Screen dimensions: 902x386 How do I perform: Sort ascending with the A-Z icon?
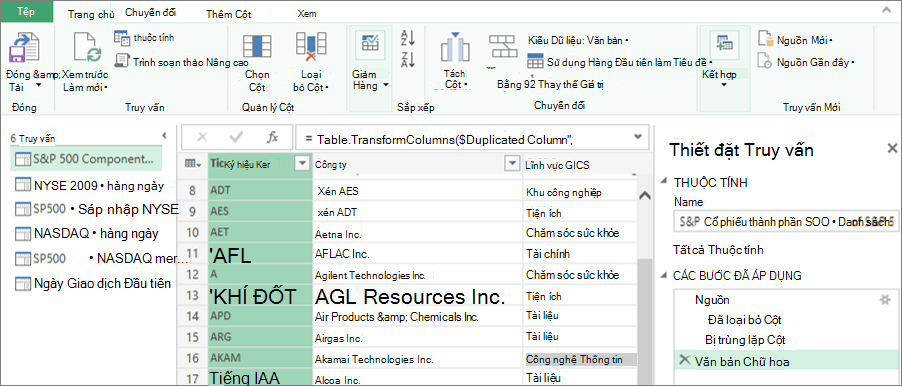click(407, 38)
